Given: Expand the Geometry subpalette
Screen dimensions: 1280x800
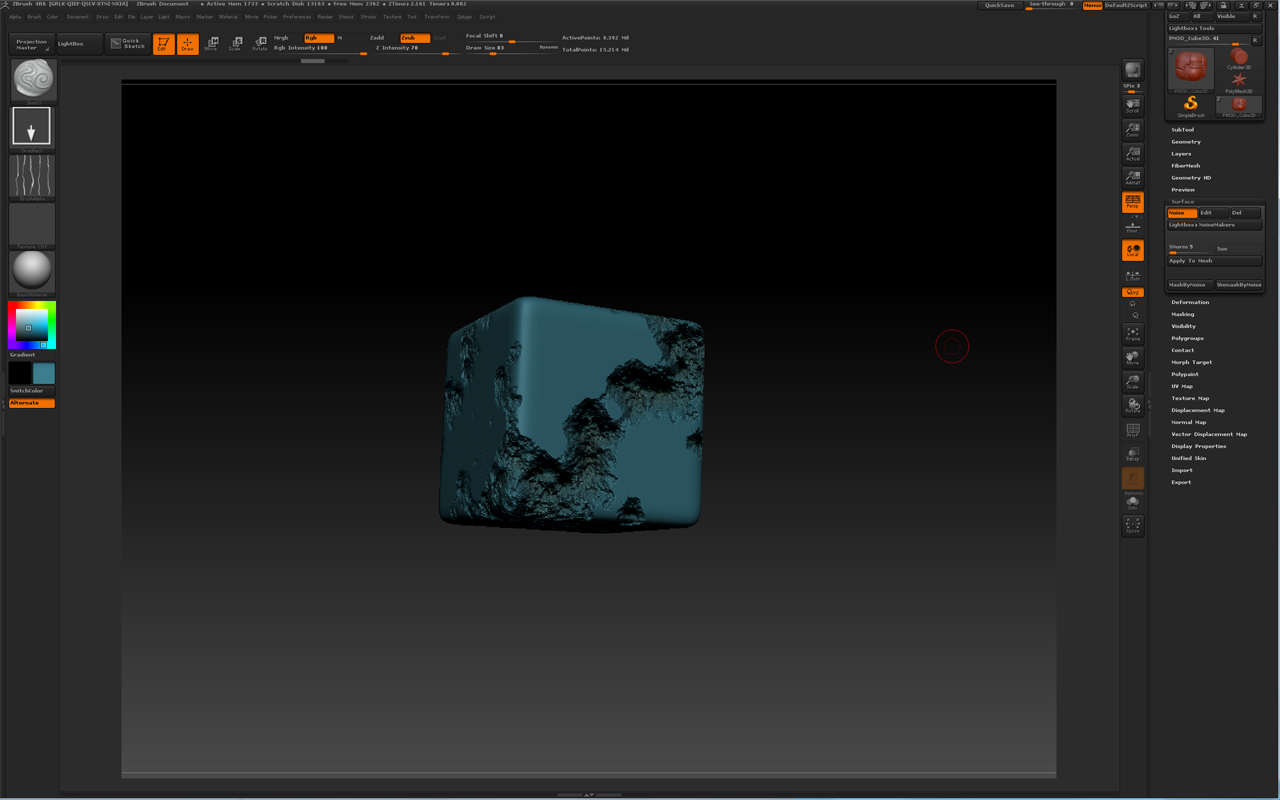Looking at the screenshot, I should [x=1186, y=142].
